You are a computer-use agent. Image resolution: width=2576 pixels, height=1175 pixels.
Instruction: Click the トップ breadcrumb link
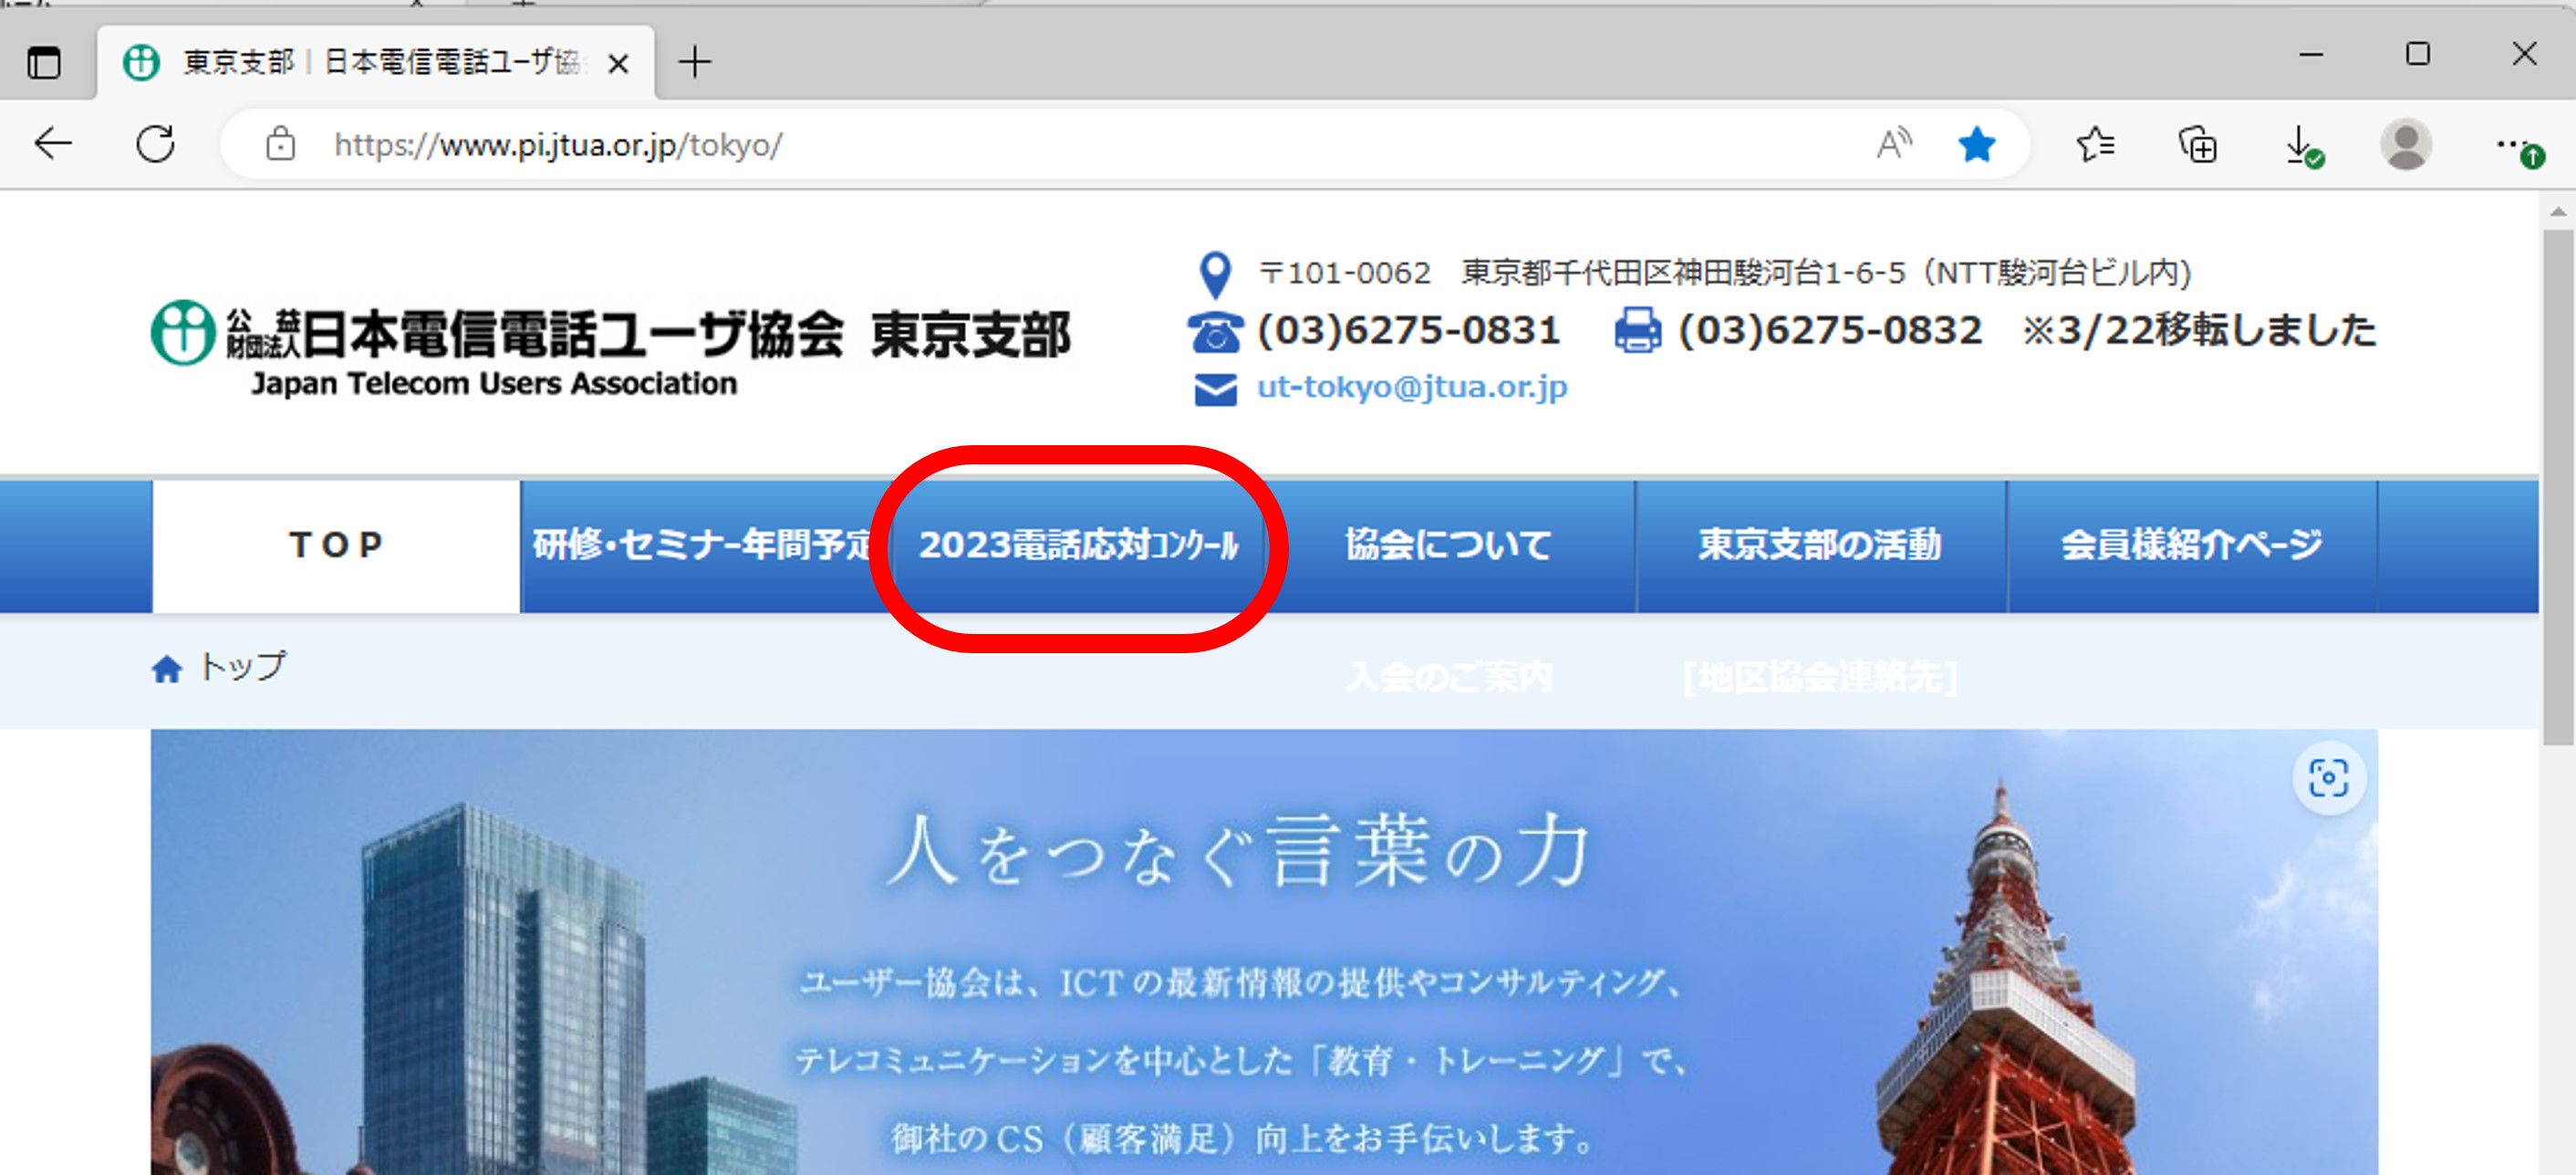(242, 667)
